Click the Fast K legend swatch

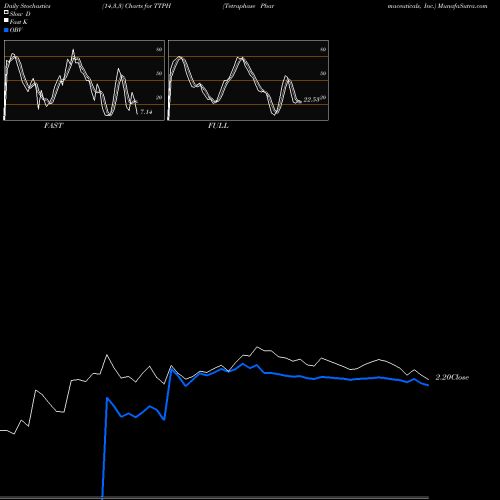point(6,20)
